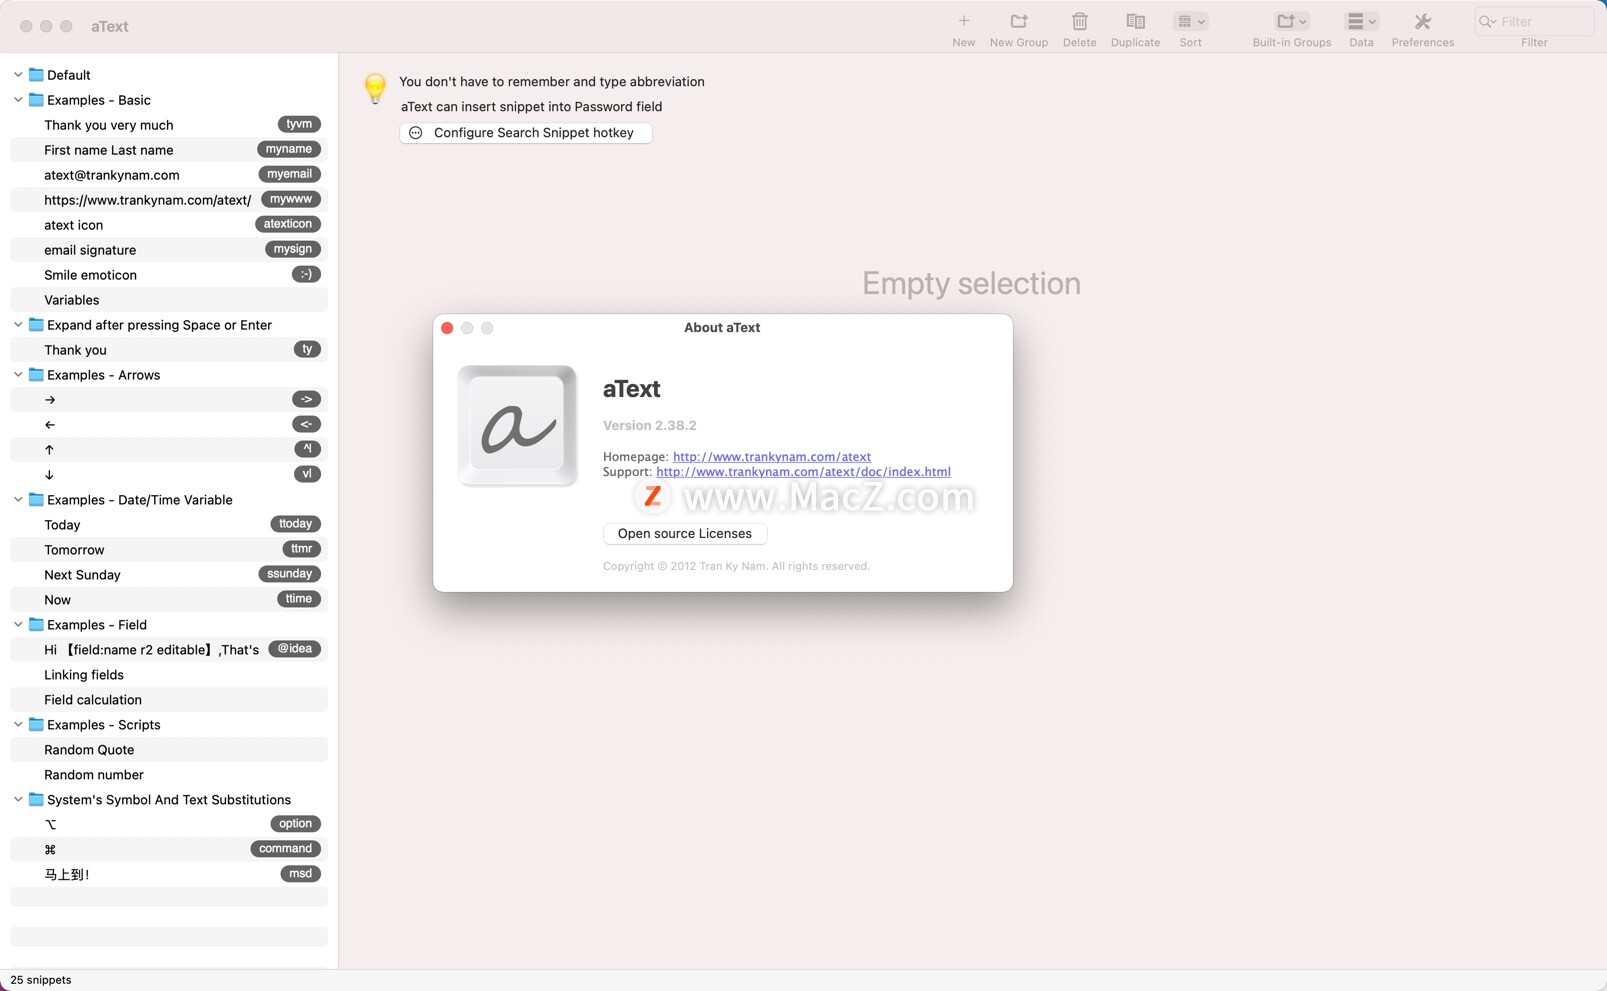This screenshot has height=991, width=1607.
Task: Select the Tomorrow snippet
Action: [x=169, y=550]
